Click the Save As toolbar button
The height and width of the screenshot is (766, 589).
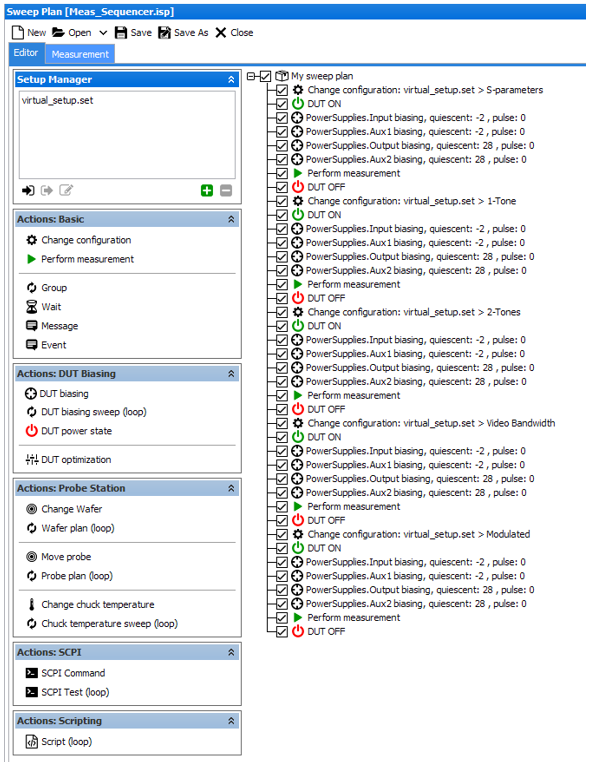[184, 33]
